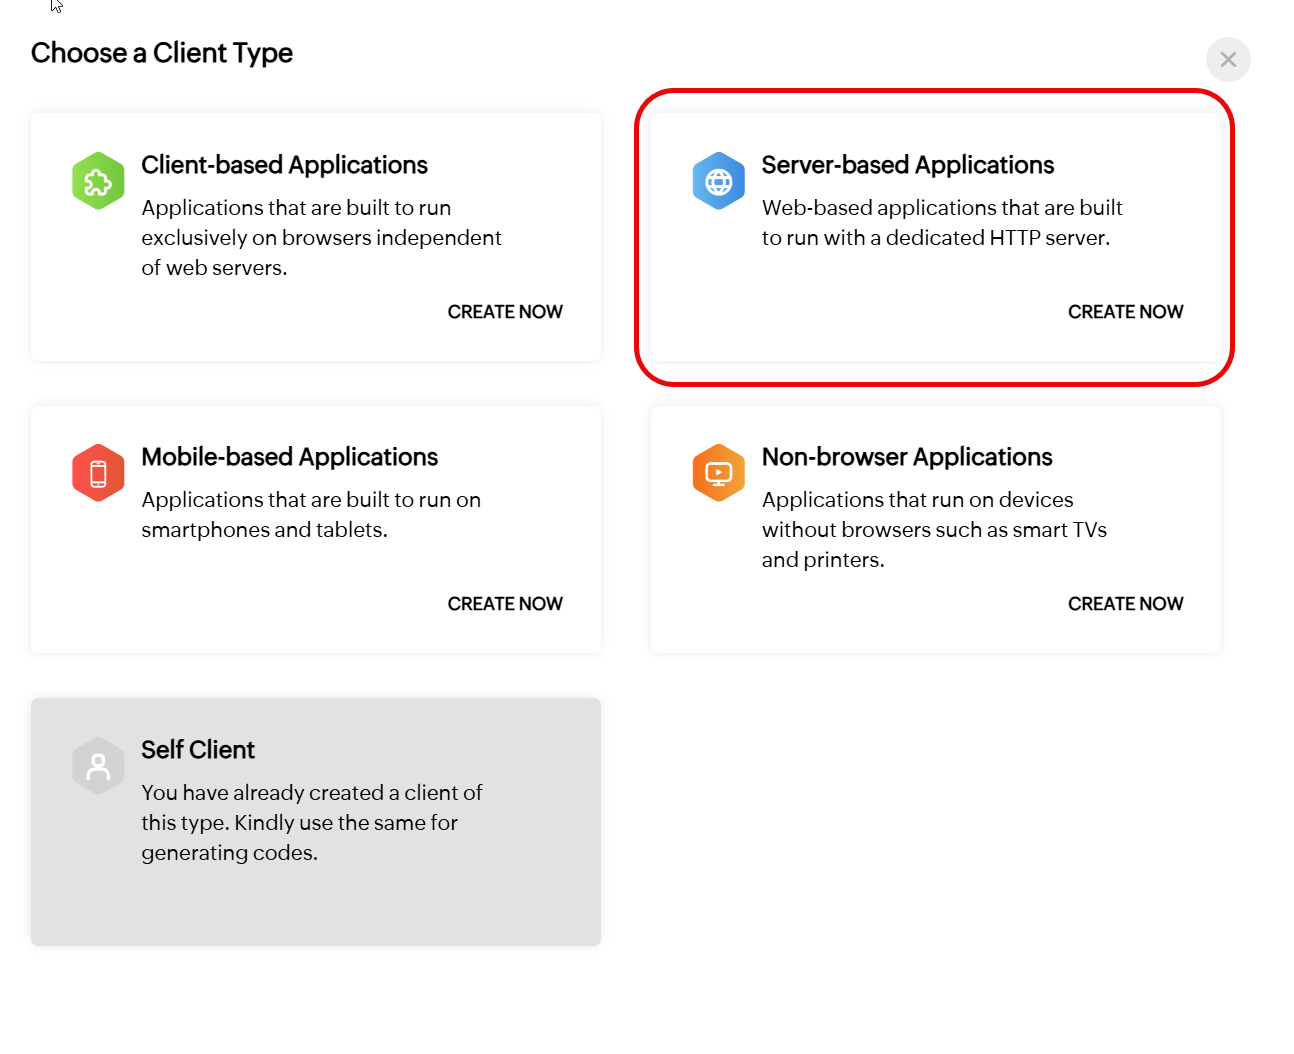This screenshot has width=1294, height=1054.
Task: Select the Server-based Applications heading
Action: coord(908,165)
